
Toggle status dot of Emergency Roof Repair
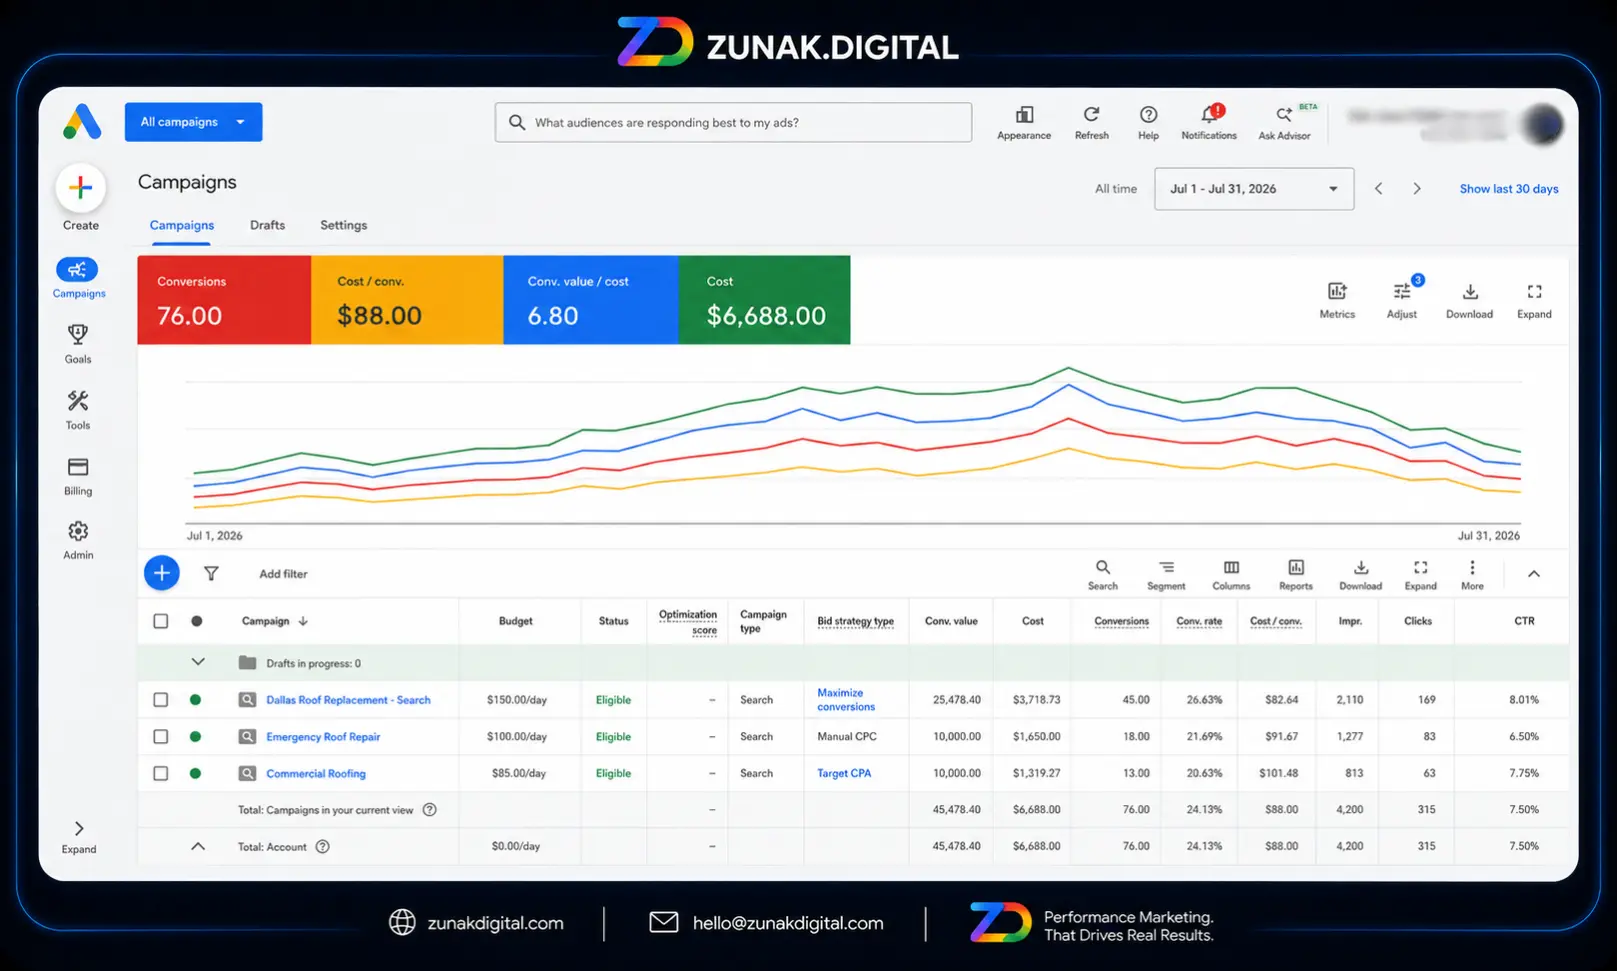pyautogui.click(x=196, y=737)
